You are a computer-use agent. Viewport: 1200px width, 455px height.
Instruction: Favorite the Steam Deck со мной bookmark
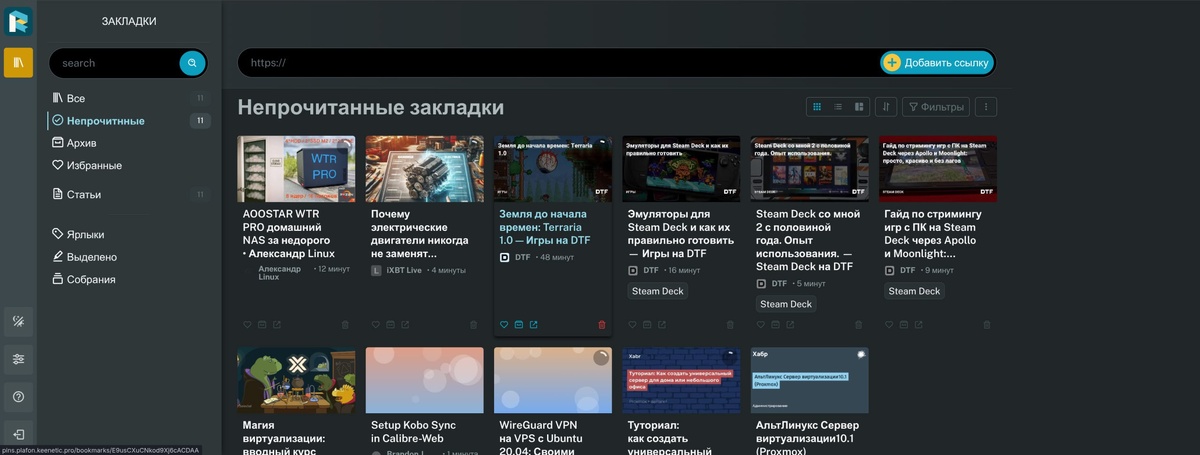click(761, 325)
